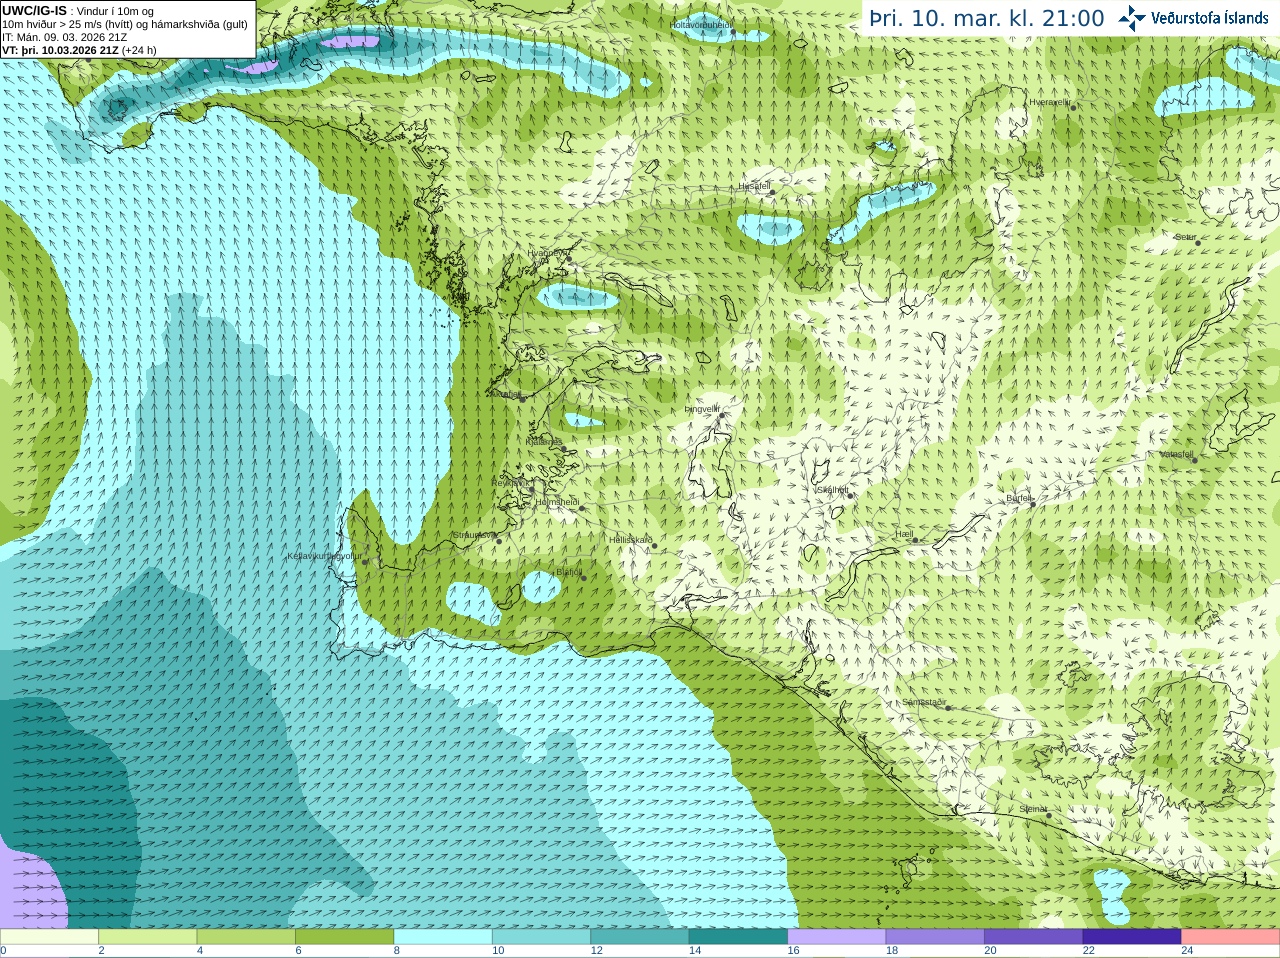Select the 'Þri. 10. mar. kl. 21:00' timestamp
This screenshot has height=958, width=1280.
coord(987,19)
